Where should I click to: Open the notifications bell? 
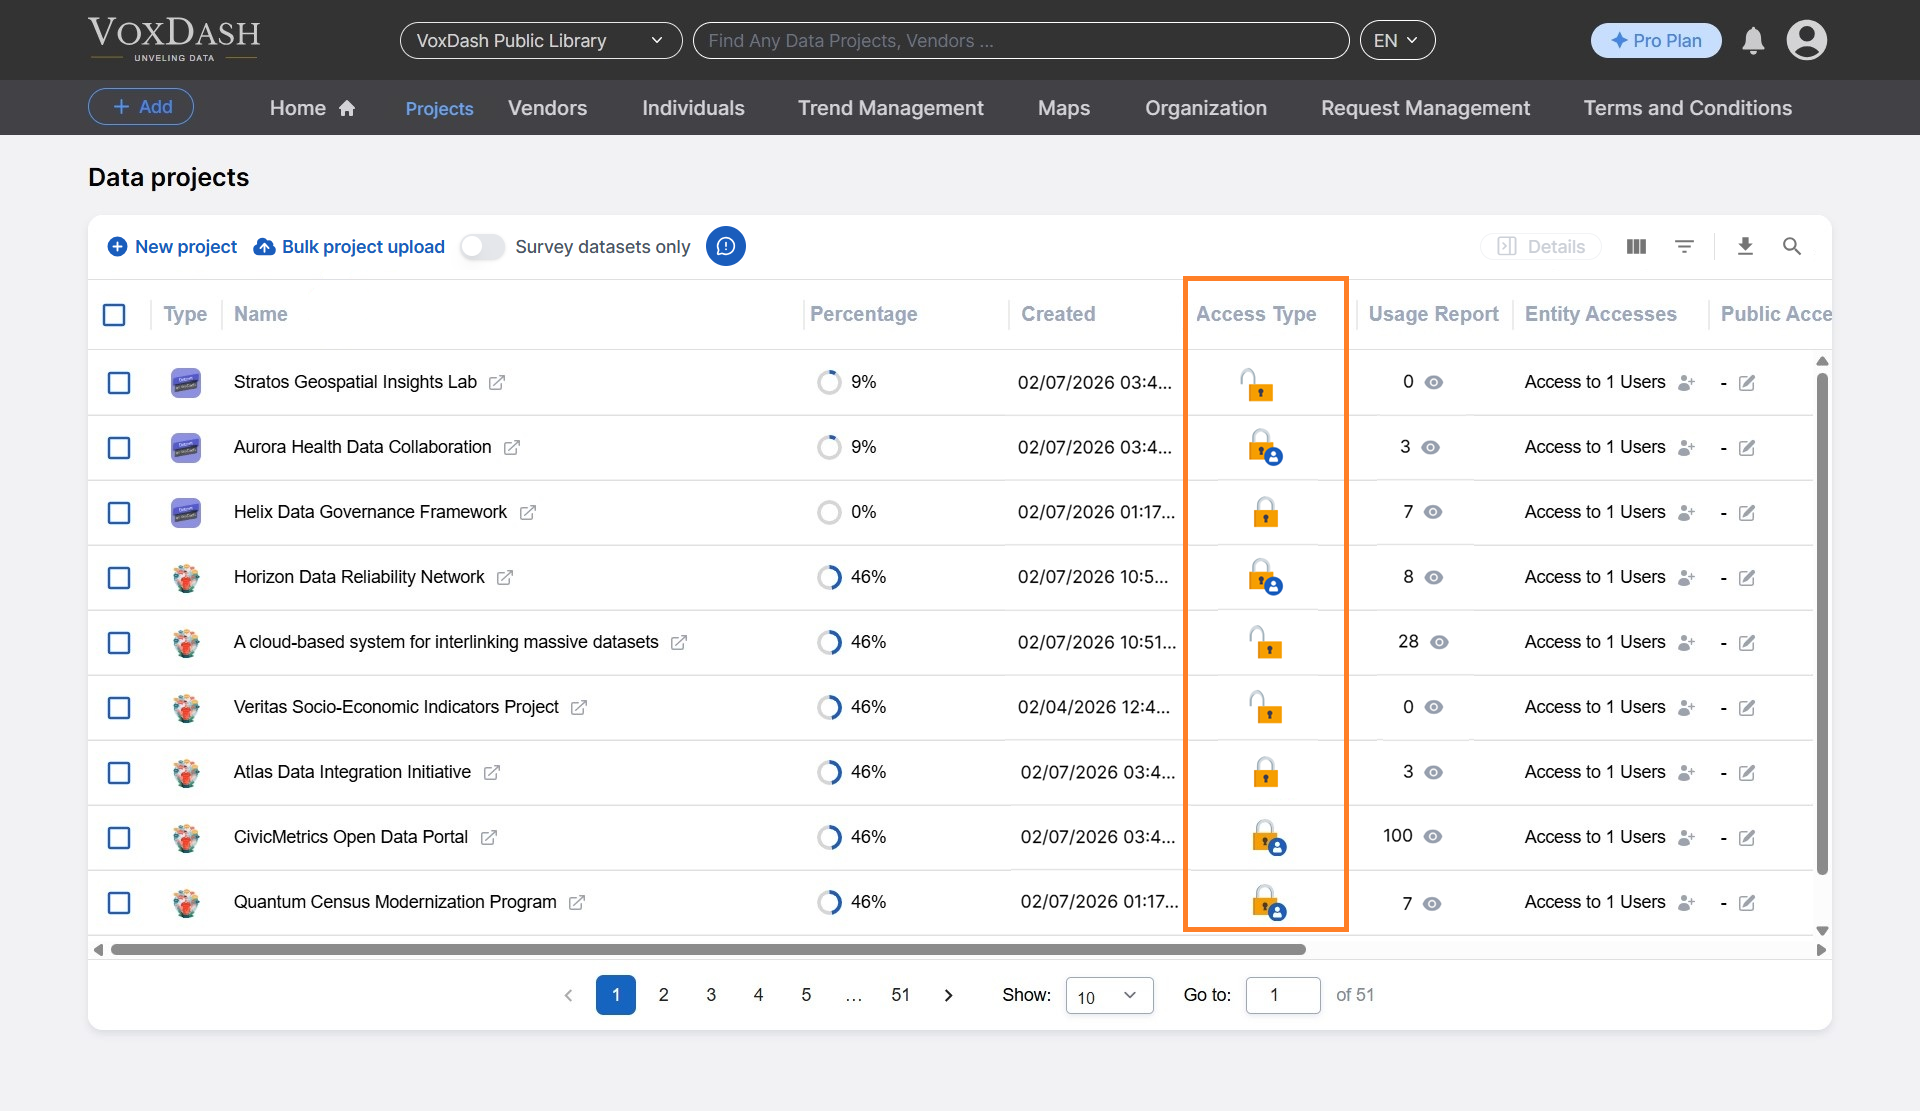point(1753,41)
